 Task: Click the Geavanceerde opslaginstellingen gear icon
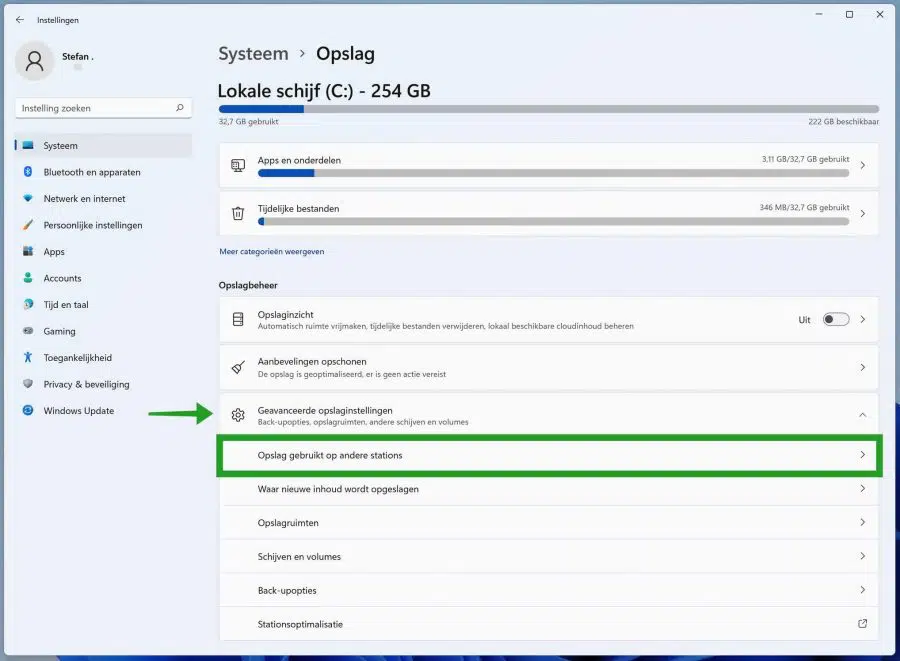[238, 414]
